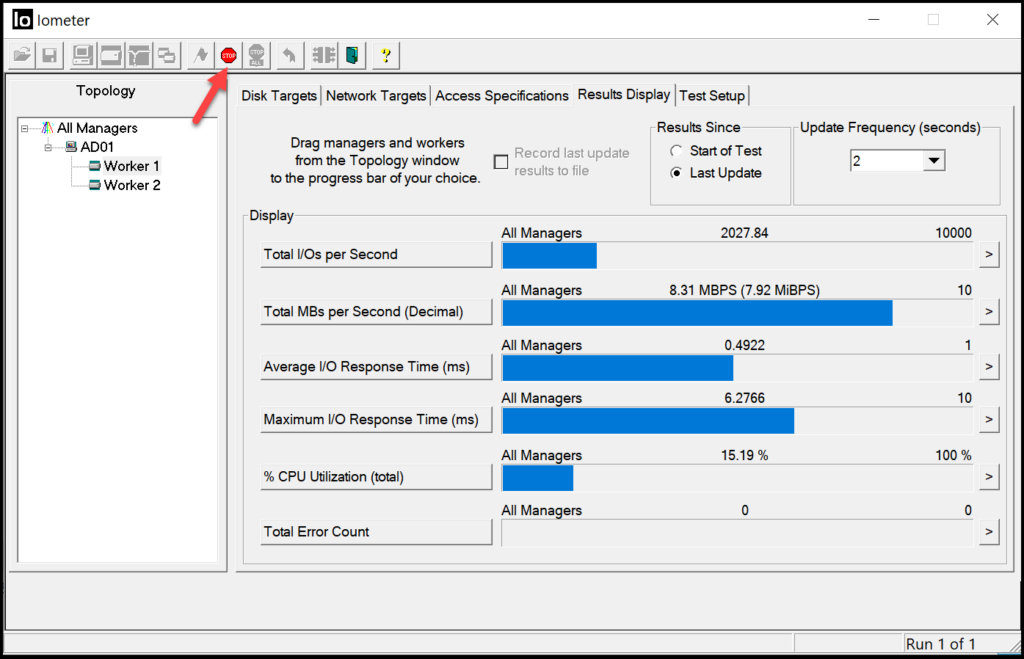Open a saved test configuration file

point(21,55)
